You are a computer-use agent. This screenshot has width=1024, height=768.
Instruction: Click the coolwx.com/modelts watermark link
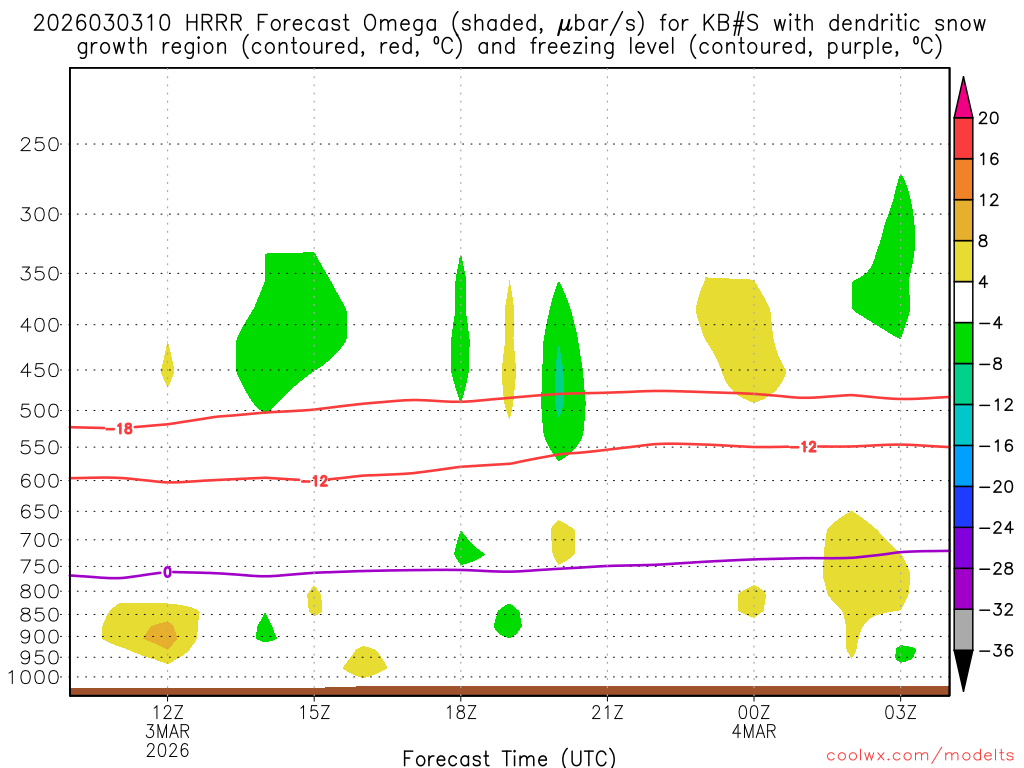920,756
